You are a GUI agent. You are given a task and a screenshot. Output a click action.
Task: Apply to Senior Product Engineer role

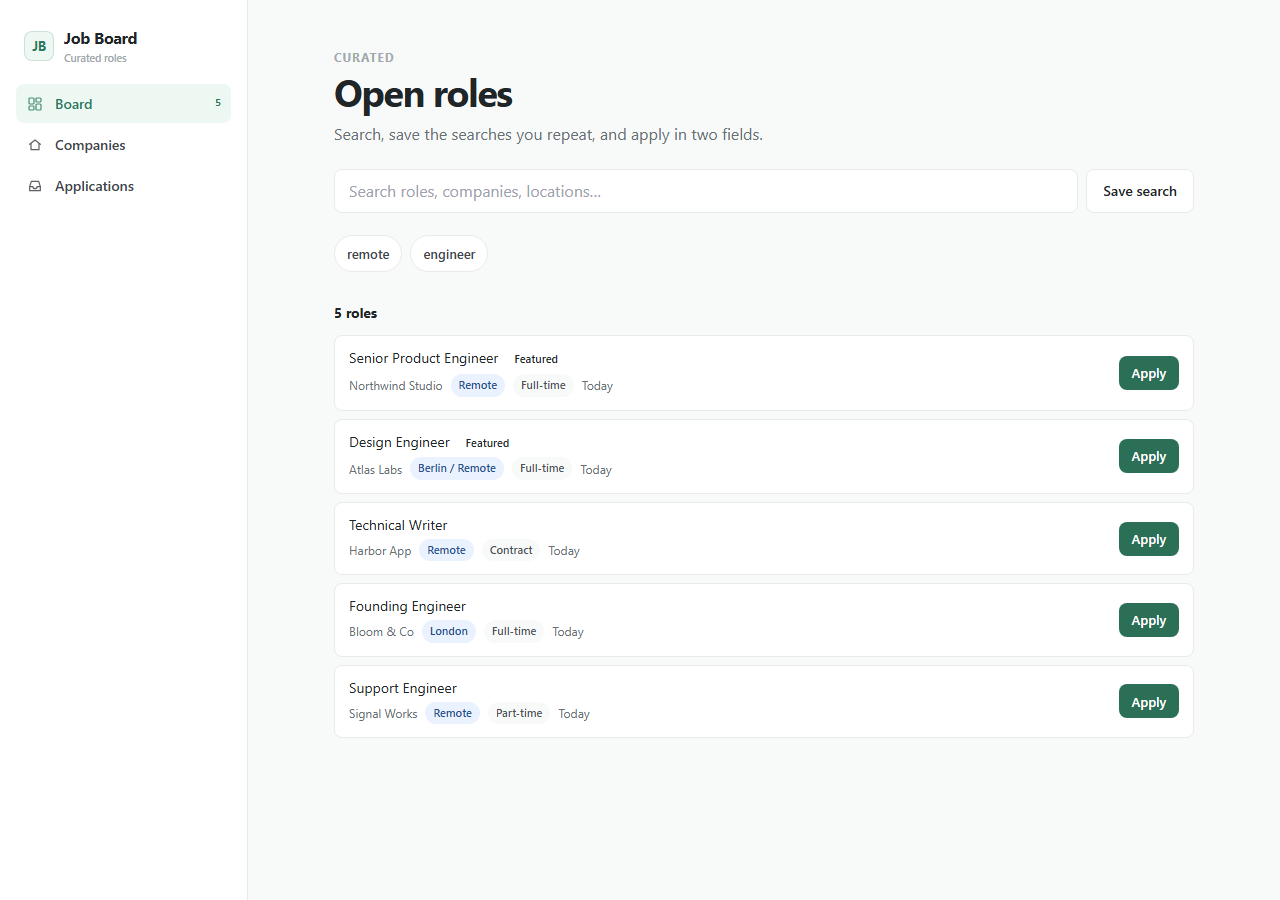coord(1149,373)
